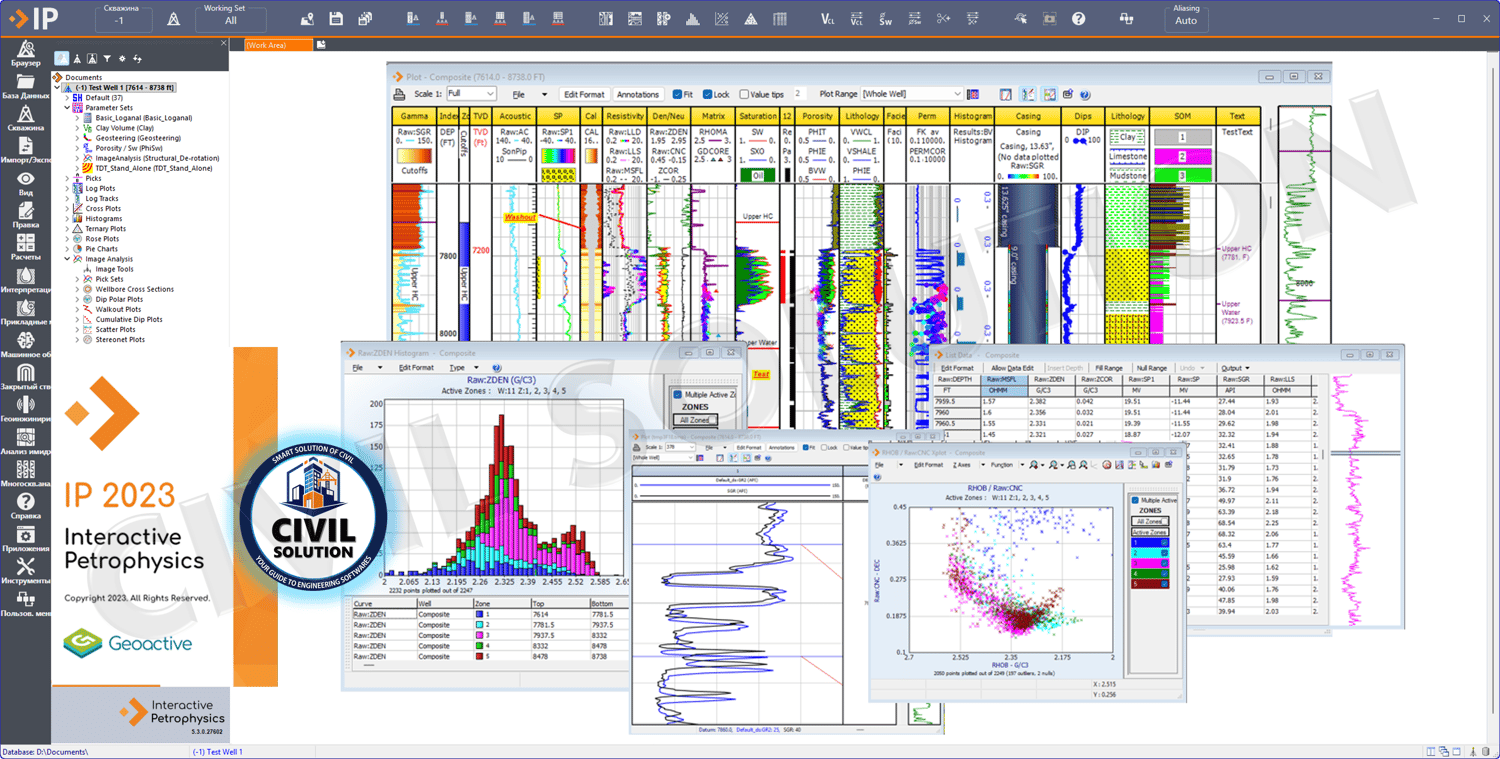Toggle zone 4 checkbox in the Xplot zones list
The image size is (1500, 759).
(x=1164, y=573)
